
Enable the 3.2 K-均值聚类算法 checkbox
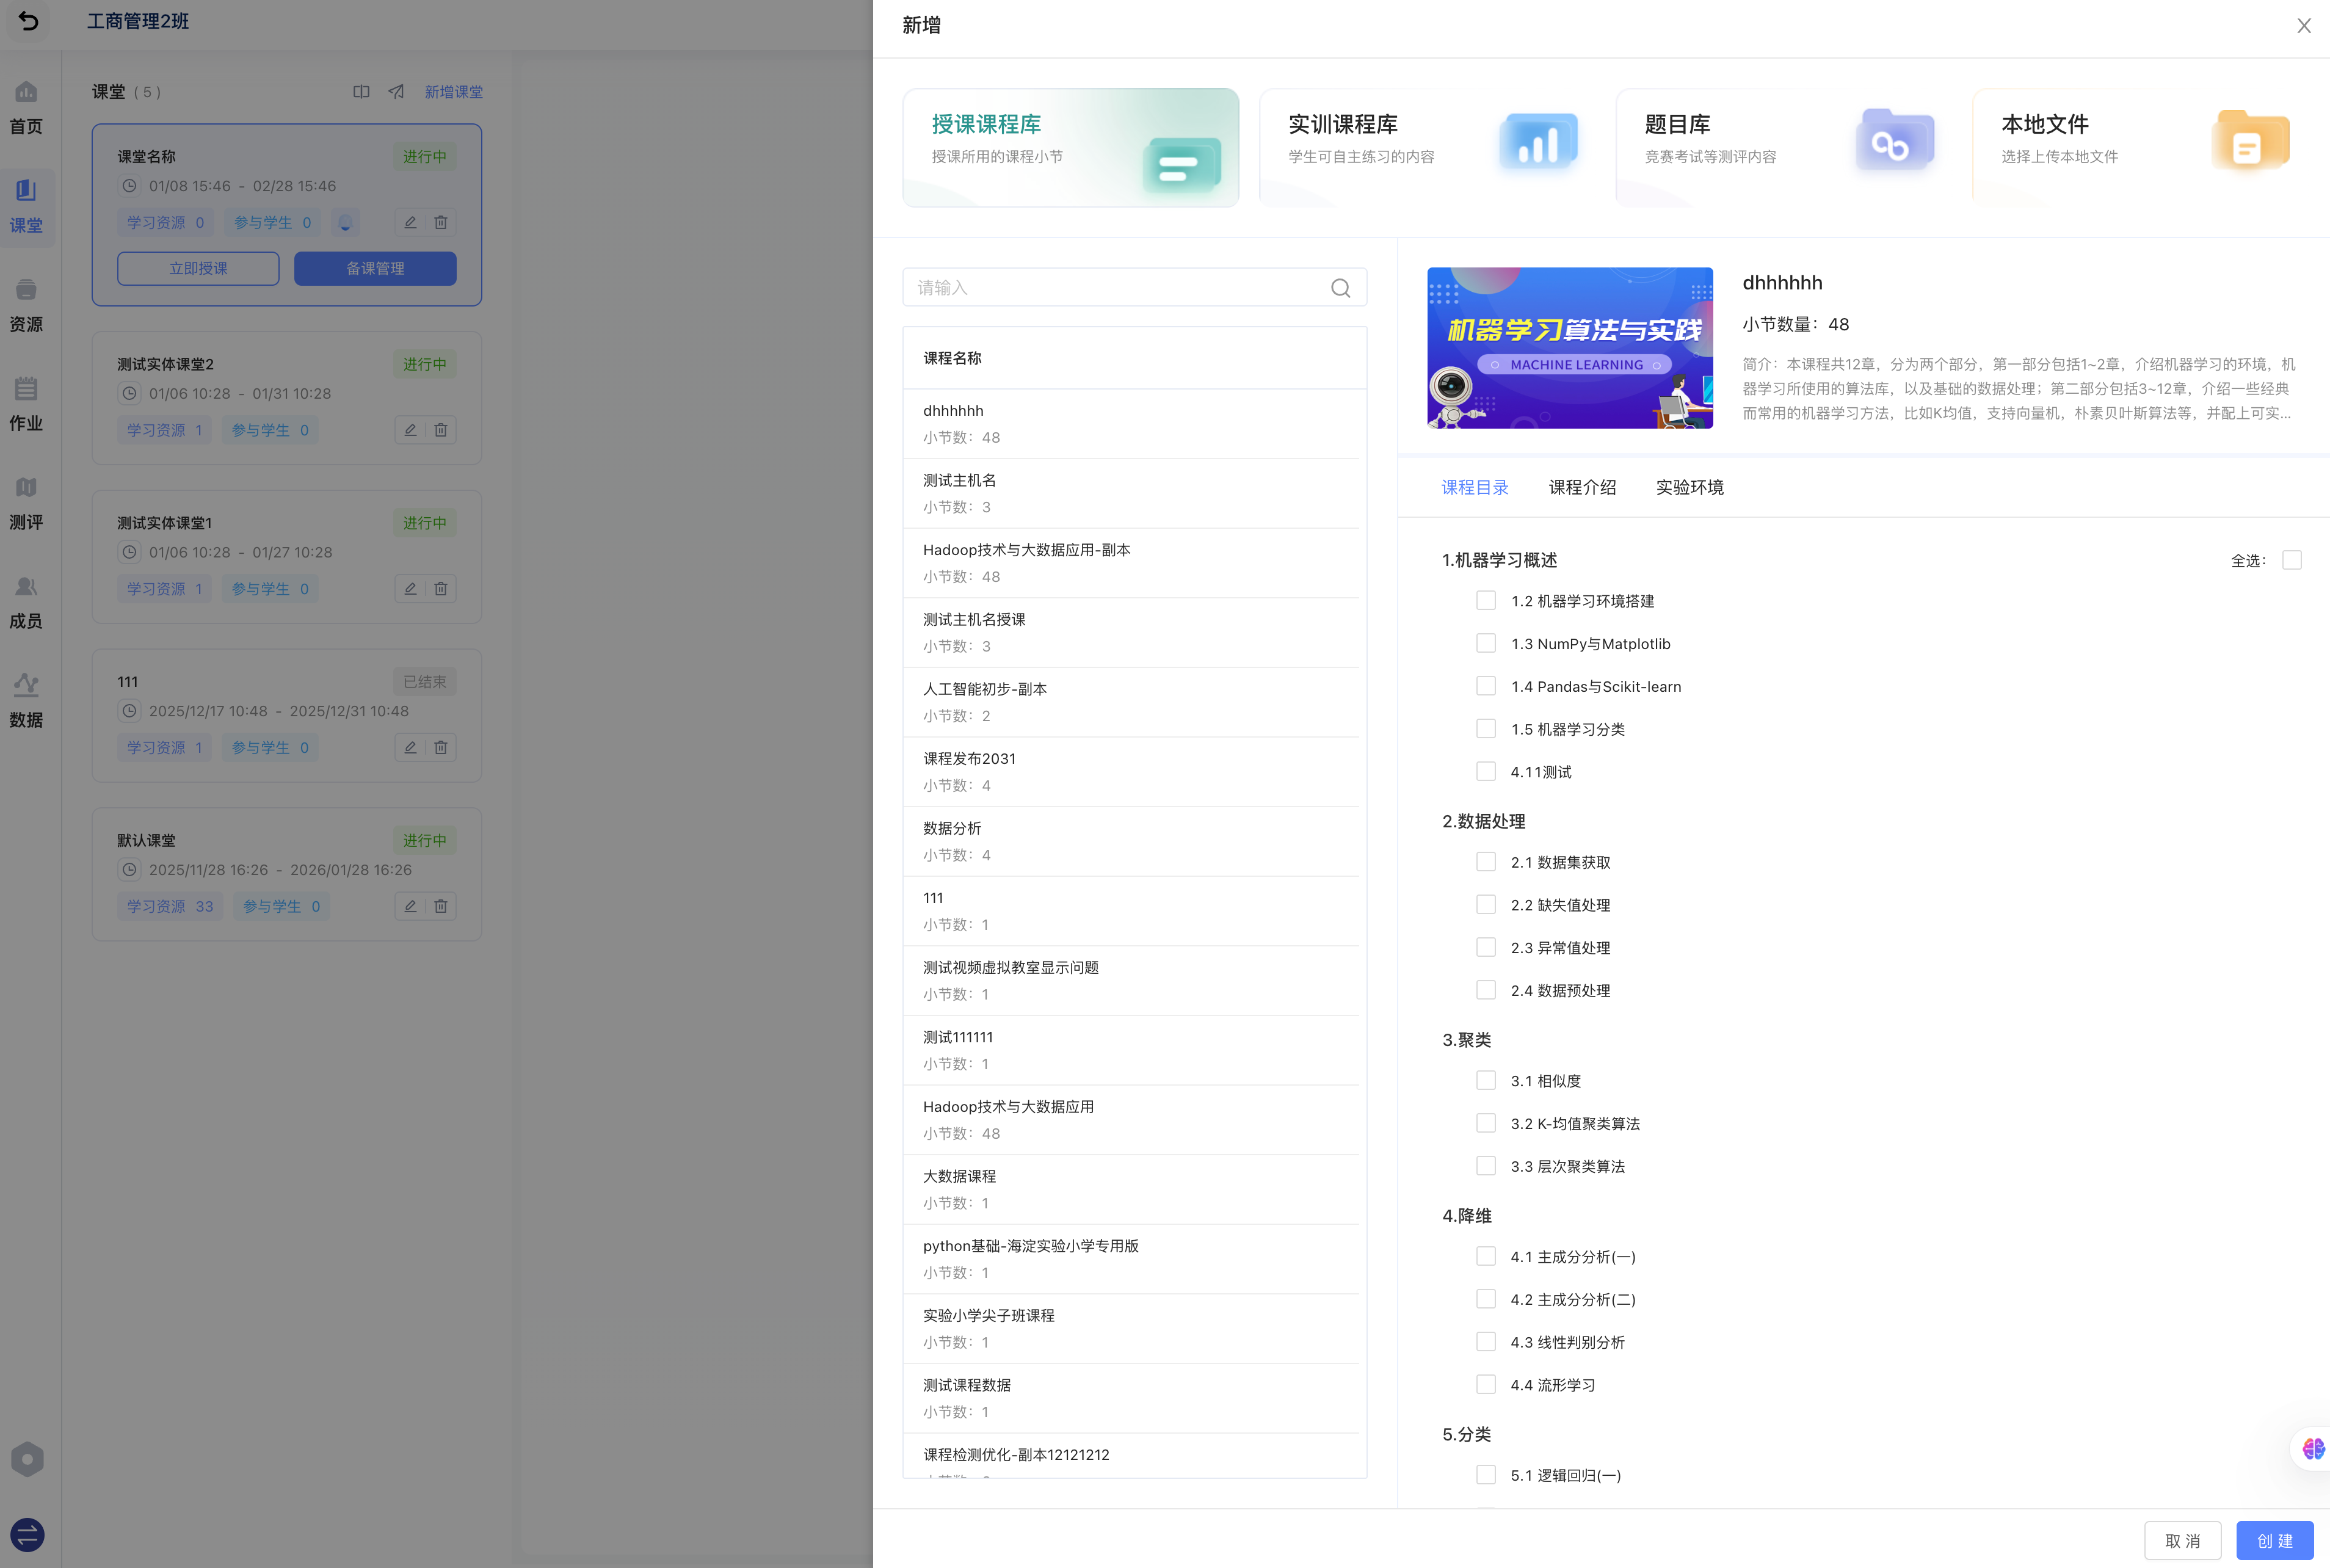click(x=1485, y=1123)
